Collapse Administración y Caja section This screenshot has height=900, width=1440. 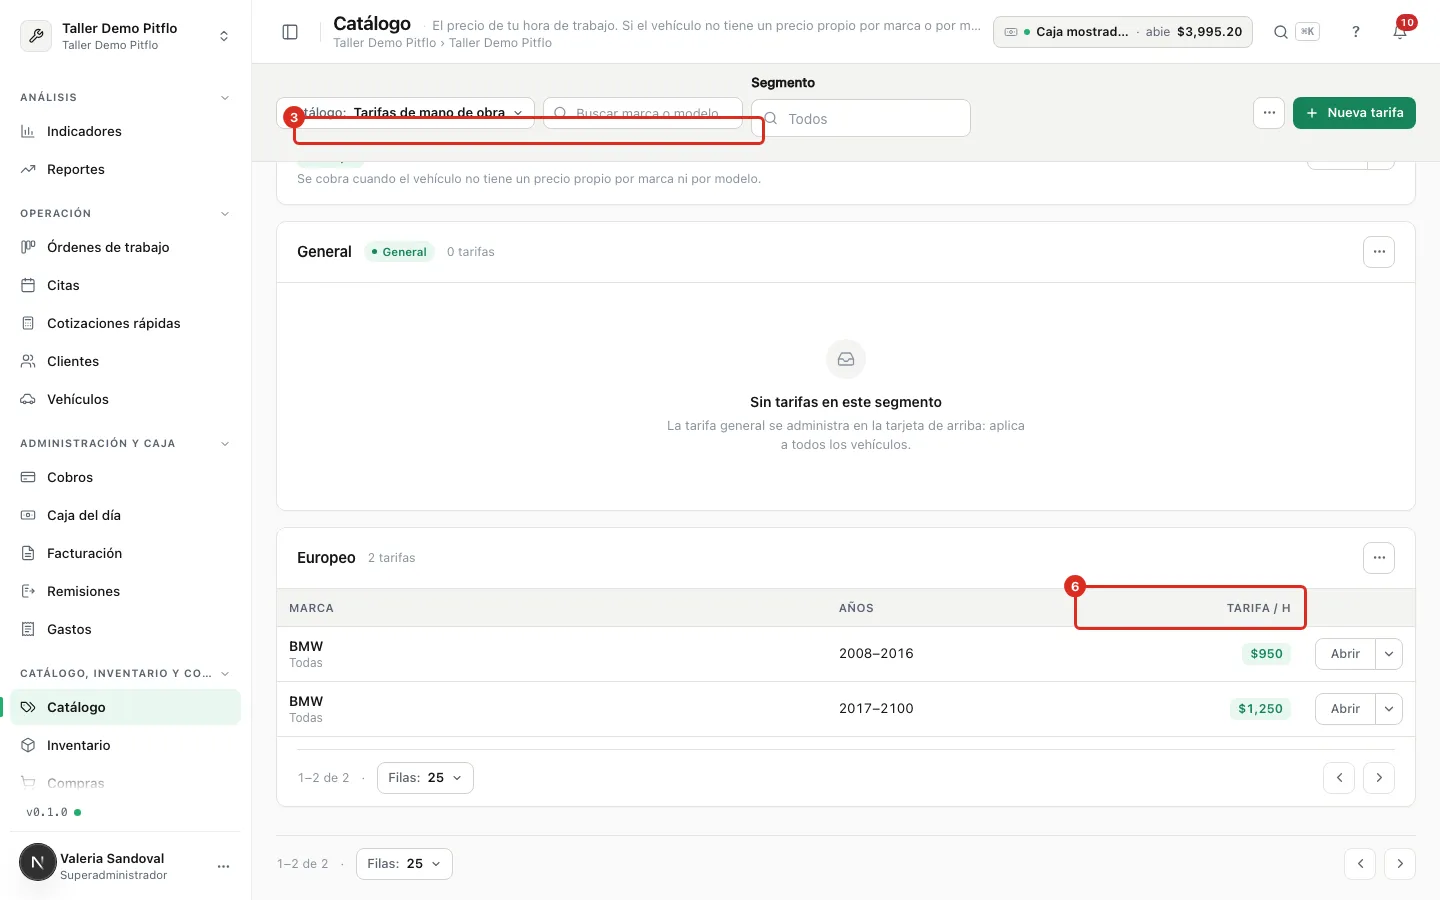tap(225, 444)
